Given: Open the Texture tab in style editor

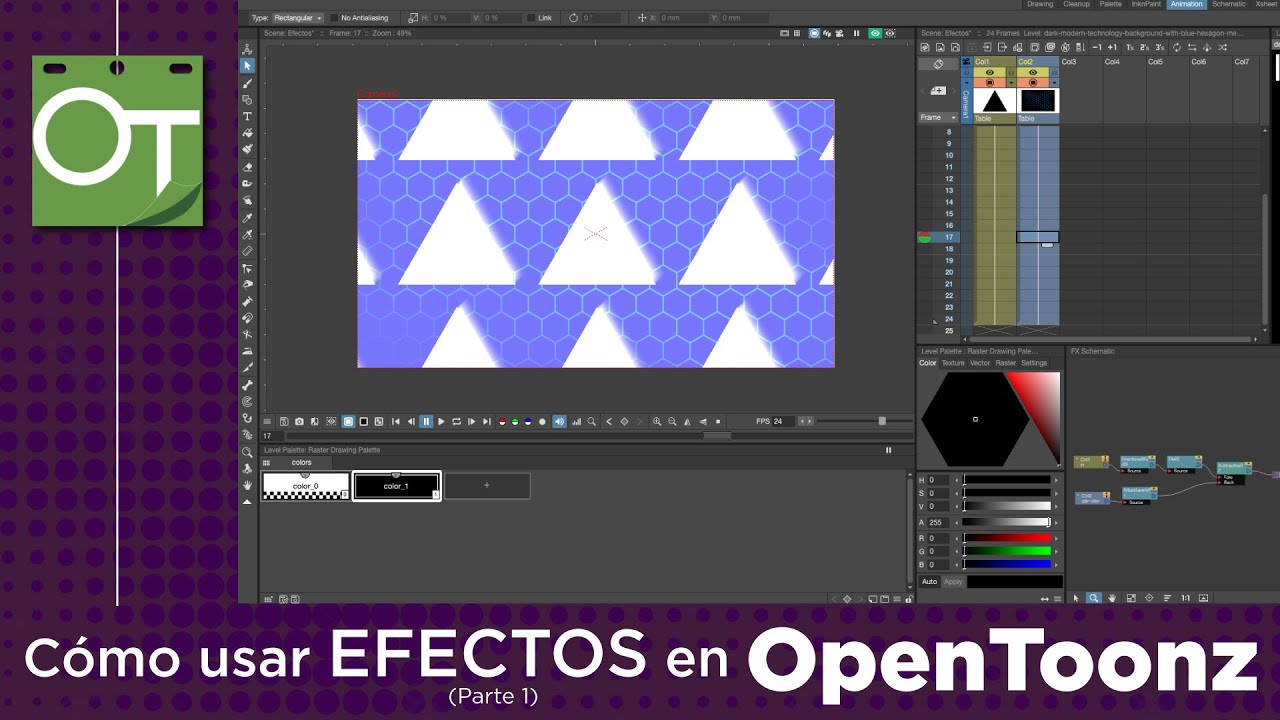Looking at the screenshot, I should coord(953,363).
